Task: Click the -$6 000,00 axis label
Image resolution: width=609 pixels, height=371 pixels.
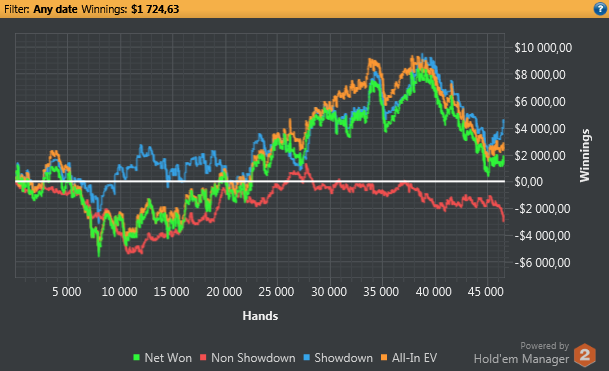Action: tap(542, 263)
